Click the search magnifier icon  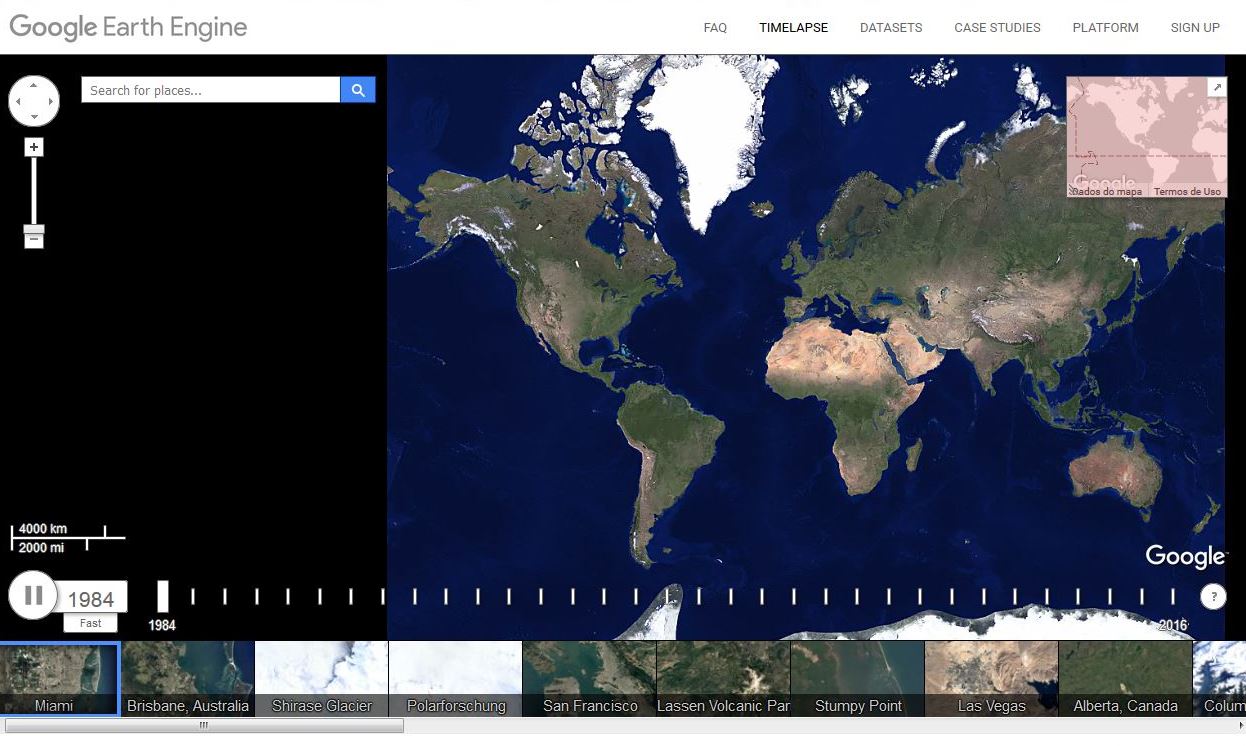coord(357,89)
